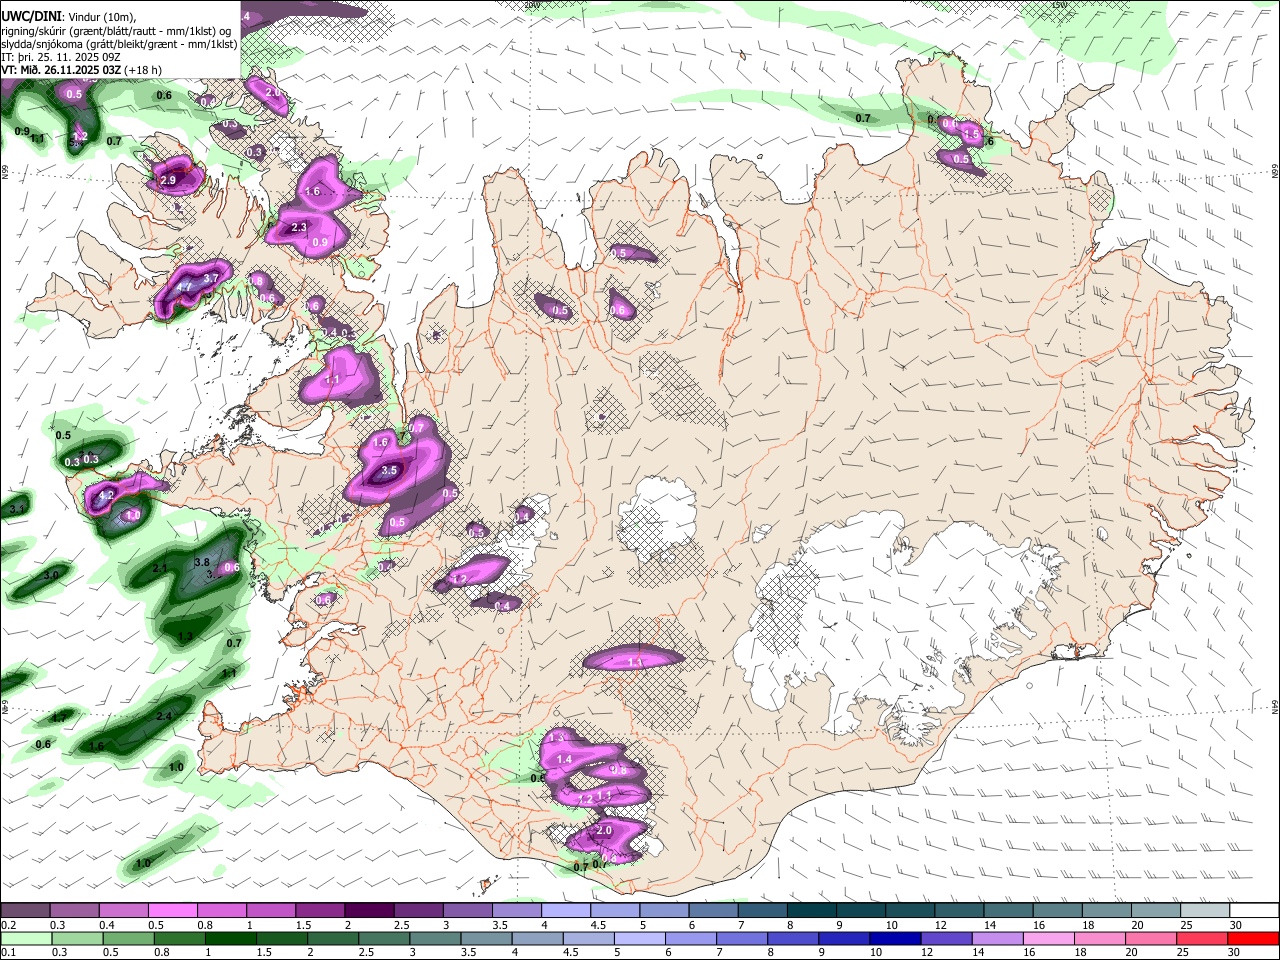Pick the bright red 30 swatch in the rain legend row
Image resolution: width=1280 pixels, height=960 pixels.
point(1255,938)
